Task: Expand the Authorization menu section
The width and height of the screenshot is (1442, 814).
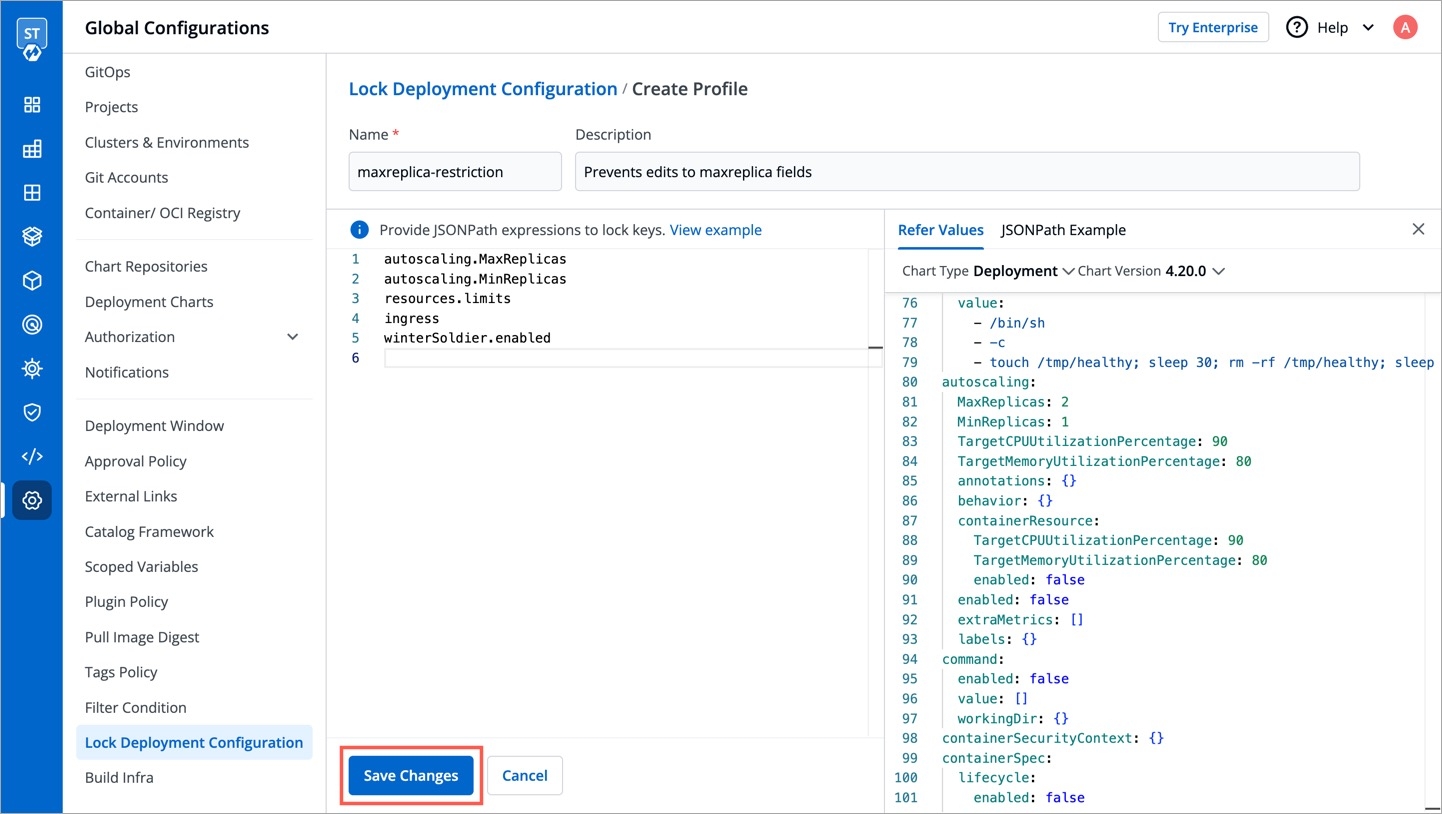Action: pos(292,337)
